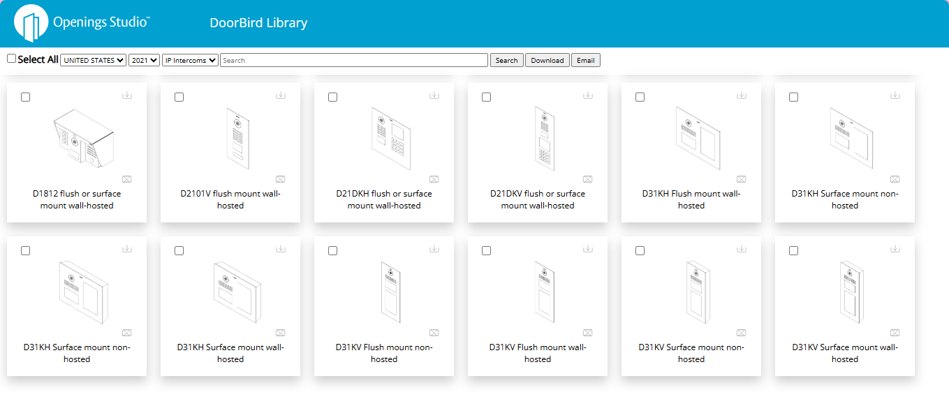Click 'D21DKV flush or surface mount wall-hosted' label
The image size is (949, 393).
pos(538,200)
